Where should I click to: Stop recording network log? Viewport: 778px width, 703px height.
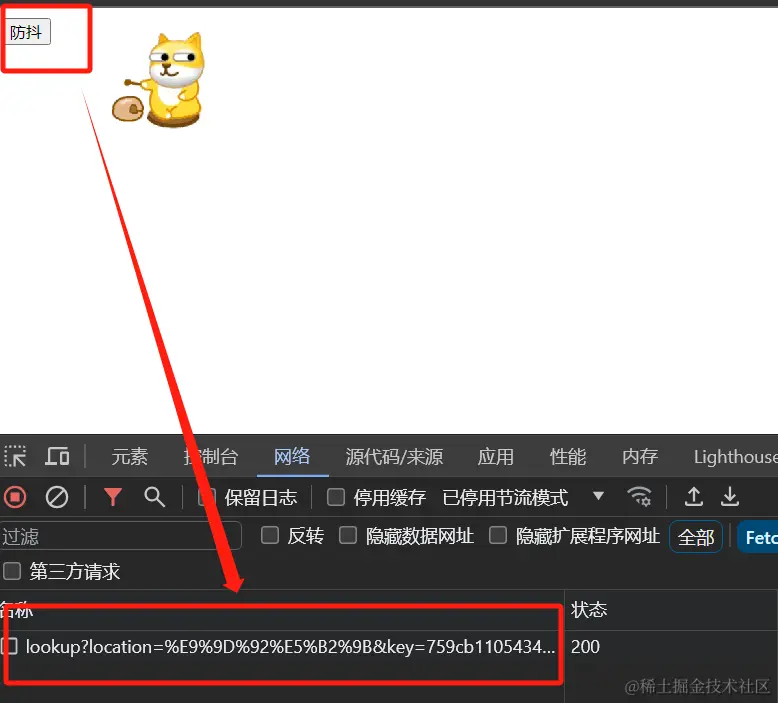(x=15, y=497)
